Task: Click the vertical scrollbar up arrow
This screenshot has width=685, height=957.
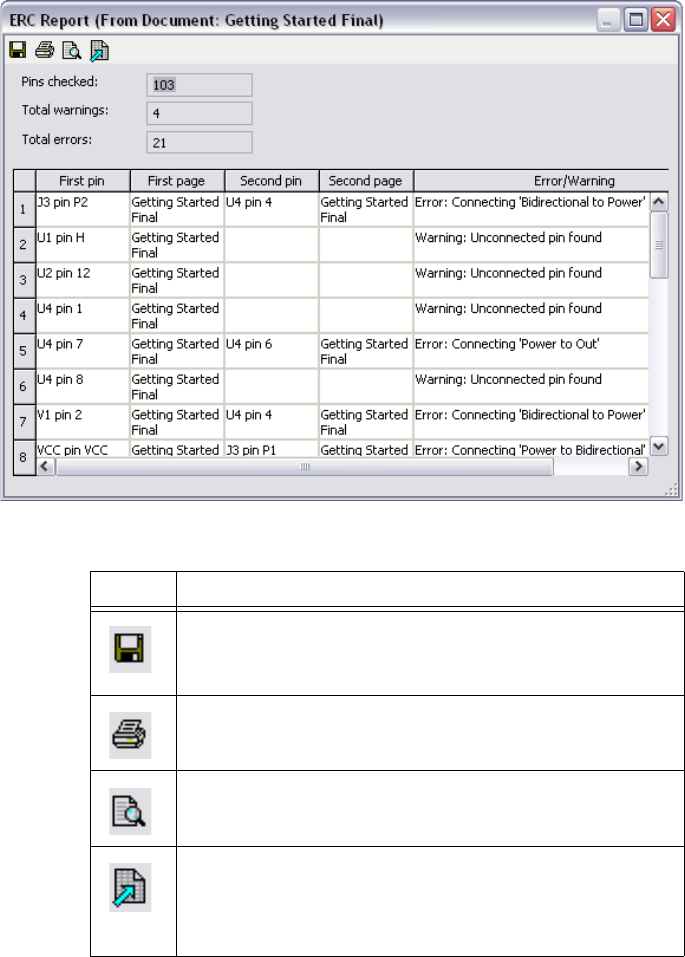Action: [x=659, y=201]
